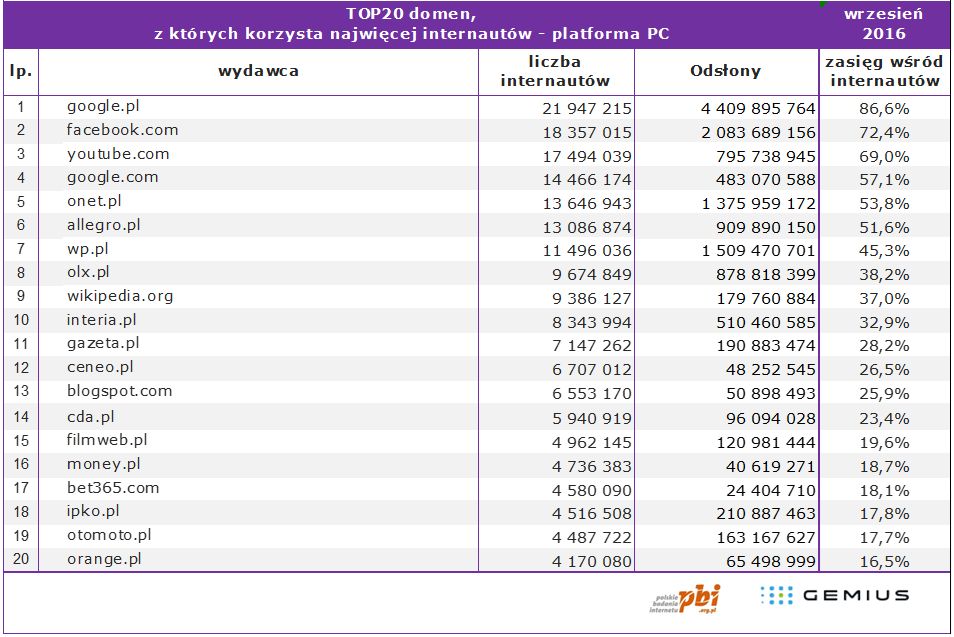Select page views 4 409 895 764
Viewport: 954px width, 637px height.
(x=758, y=108)
